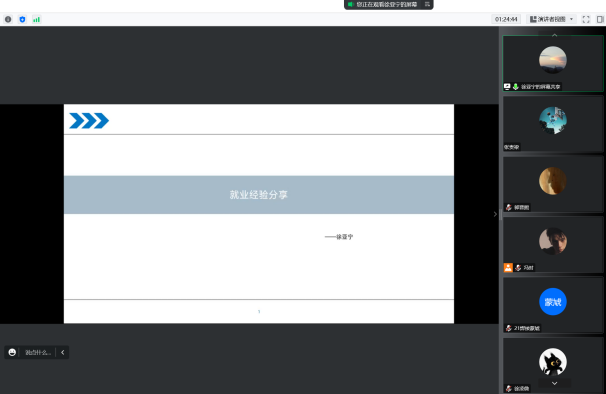This screenshot has width=606, height=394.
Task: Enter fullscreen mode with the corner brackets icon
Action: [586, 19]
